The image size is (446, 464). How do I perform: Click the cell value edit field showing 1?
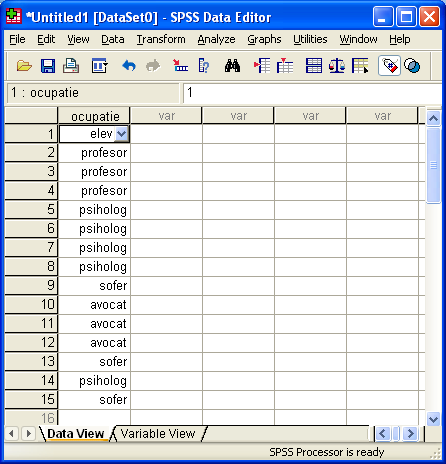click(312, 93)
